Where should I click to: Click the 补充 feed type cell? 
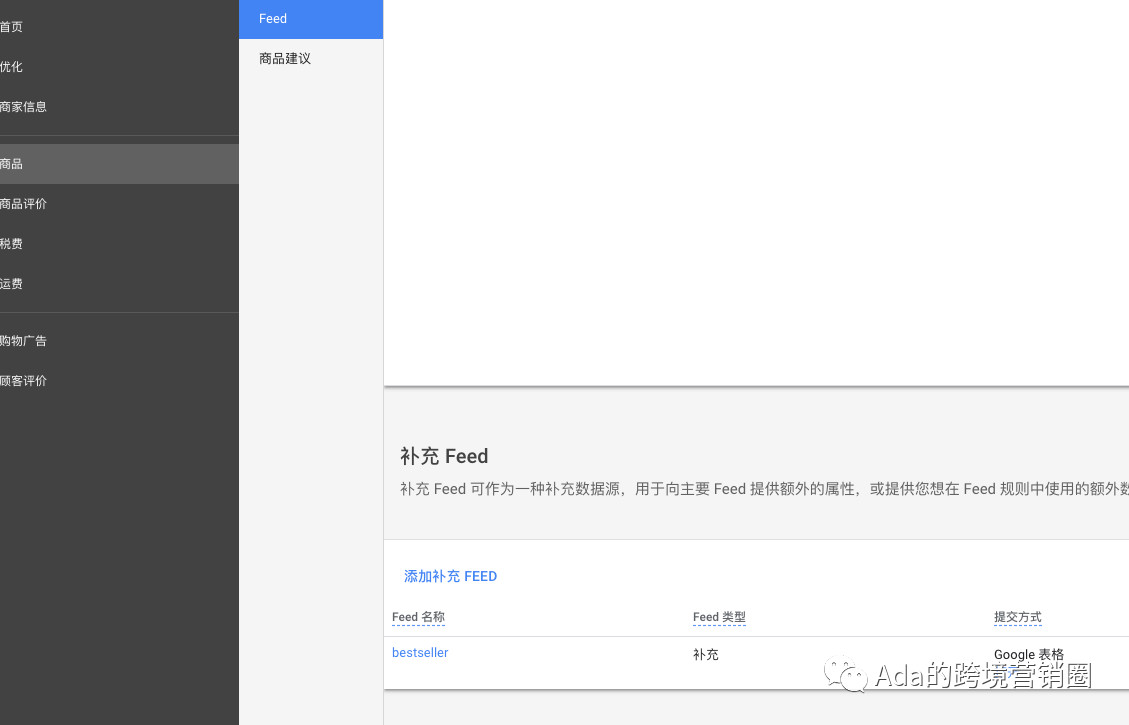pos(706,654)
